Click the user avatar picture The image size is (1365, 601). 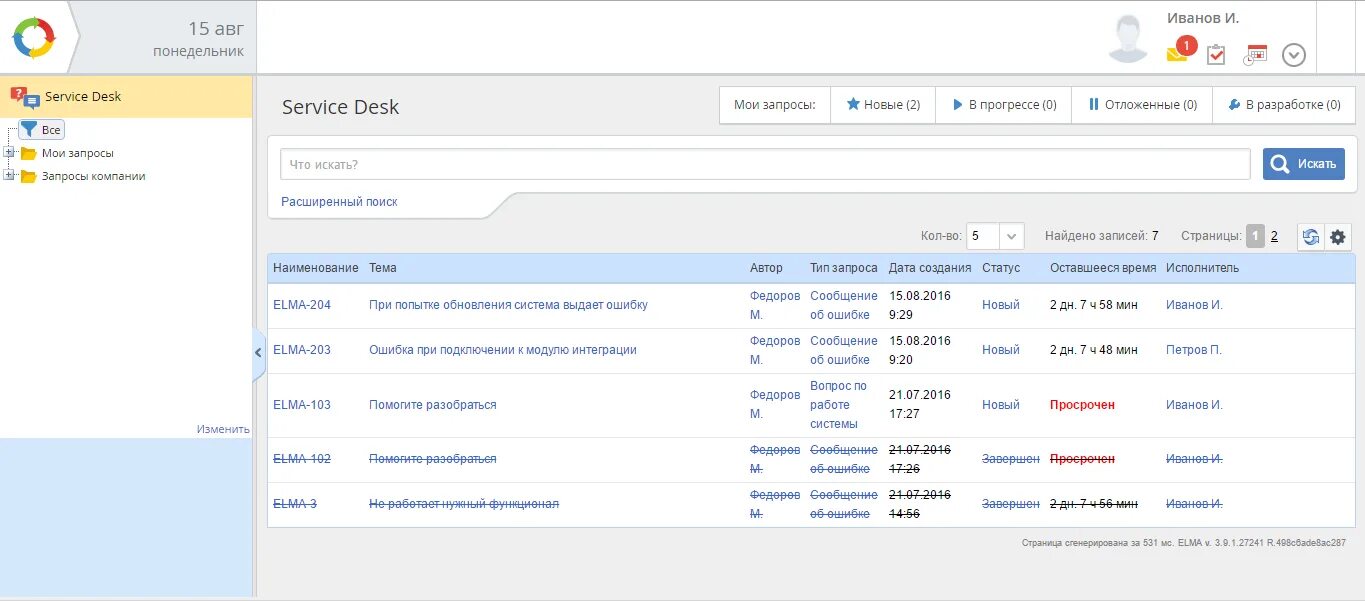coord(1128,39)
